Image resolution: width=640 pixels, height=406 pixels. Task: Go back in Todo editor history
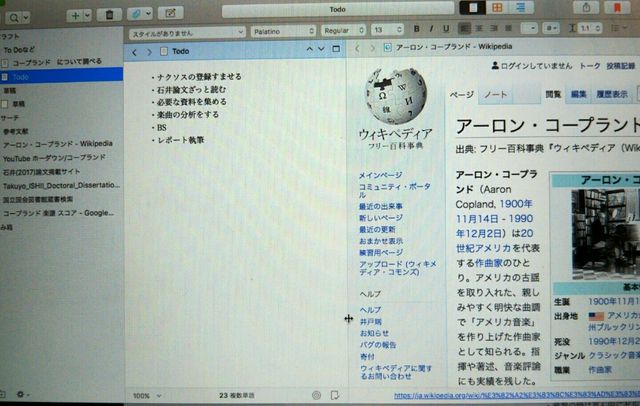(x=134, y=52)
